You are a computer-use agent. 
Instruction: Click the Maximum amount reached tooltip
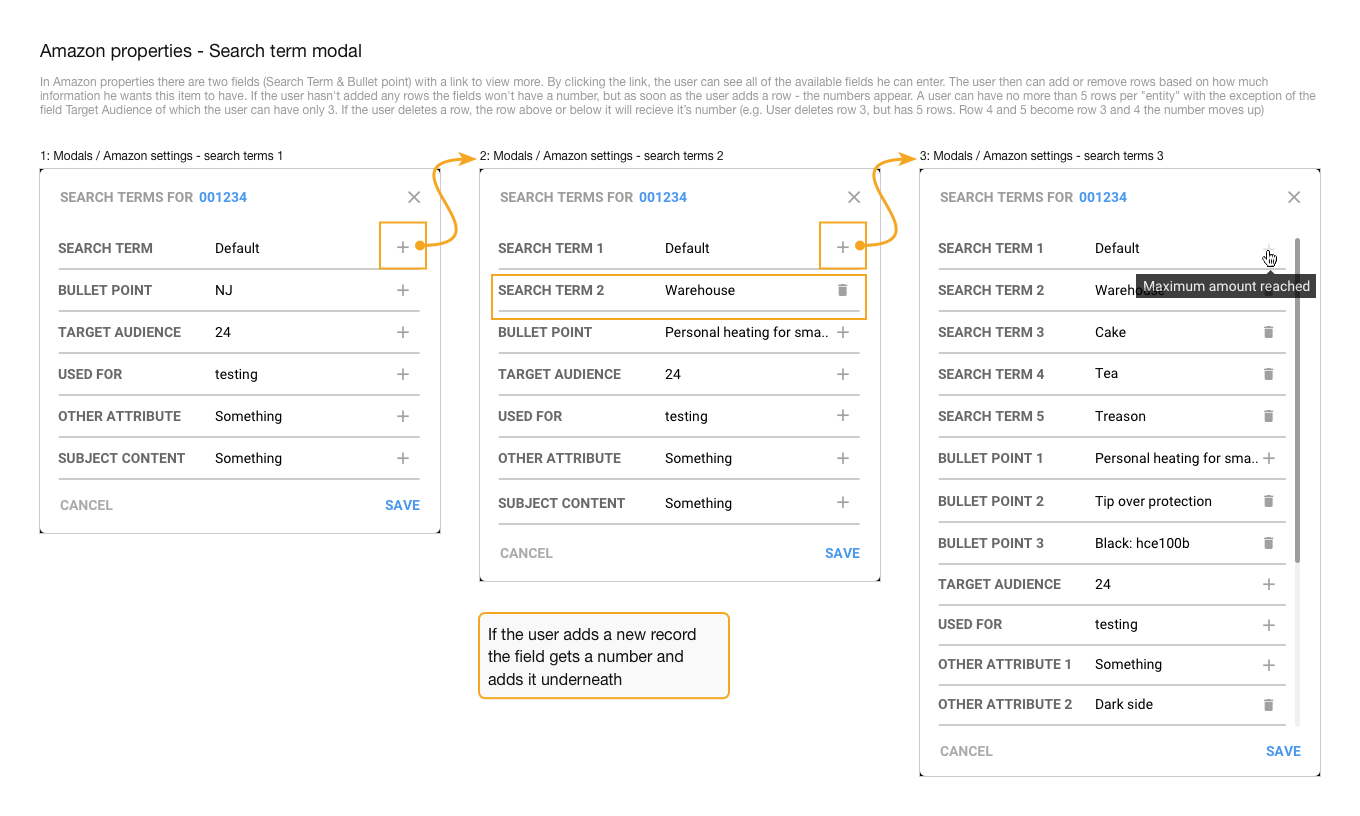click(1226, 286)
